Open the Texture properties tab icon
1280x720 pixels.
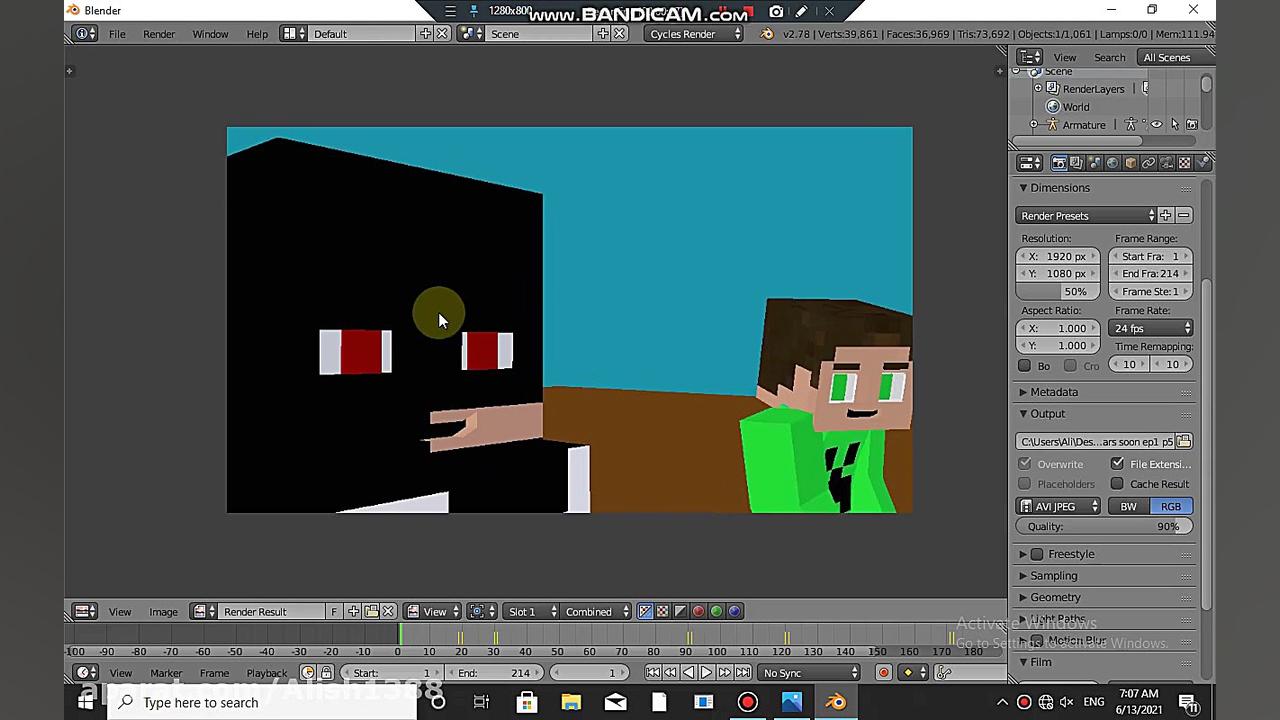click(1184, 163)
